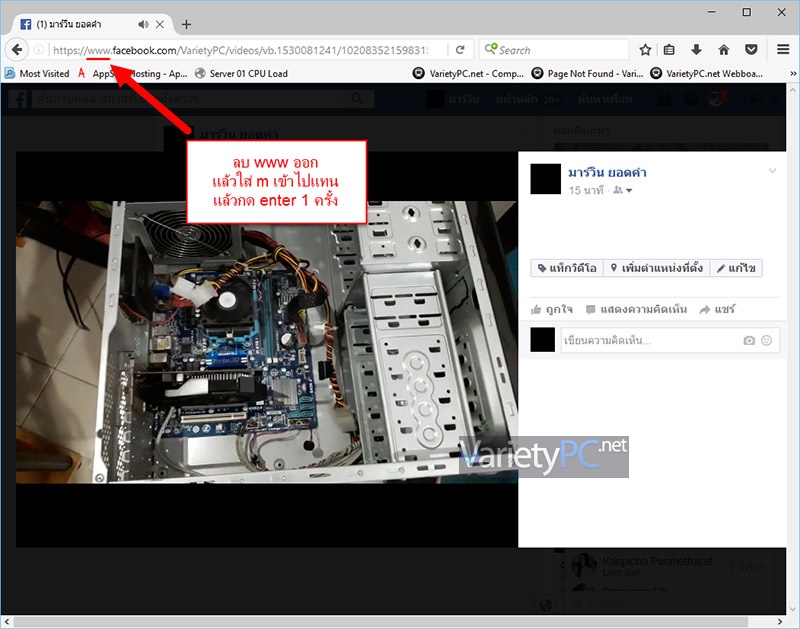Screen dimensions: 800x629
Task: Open the Pocket icon in toolbar
Action: coord(751,49)
